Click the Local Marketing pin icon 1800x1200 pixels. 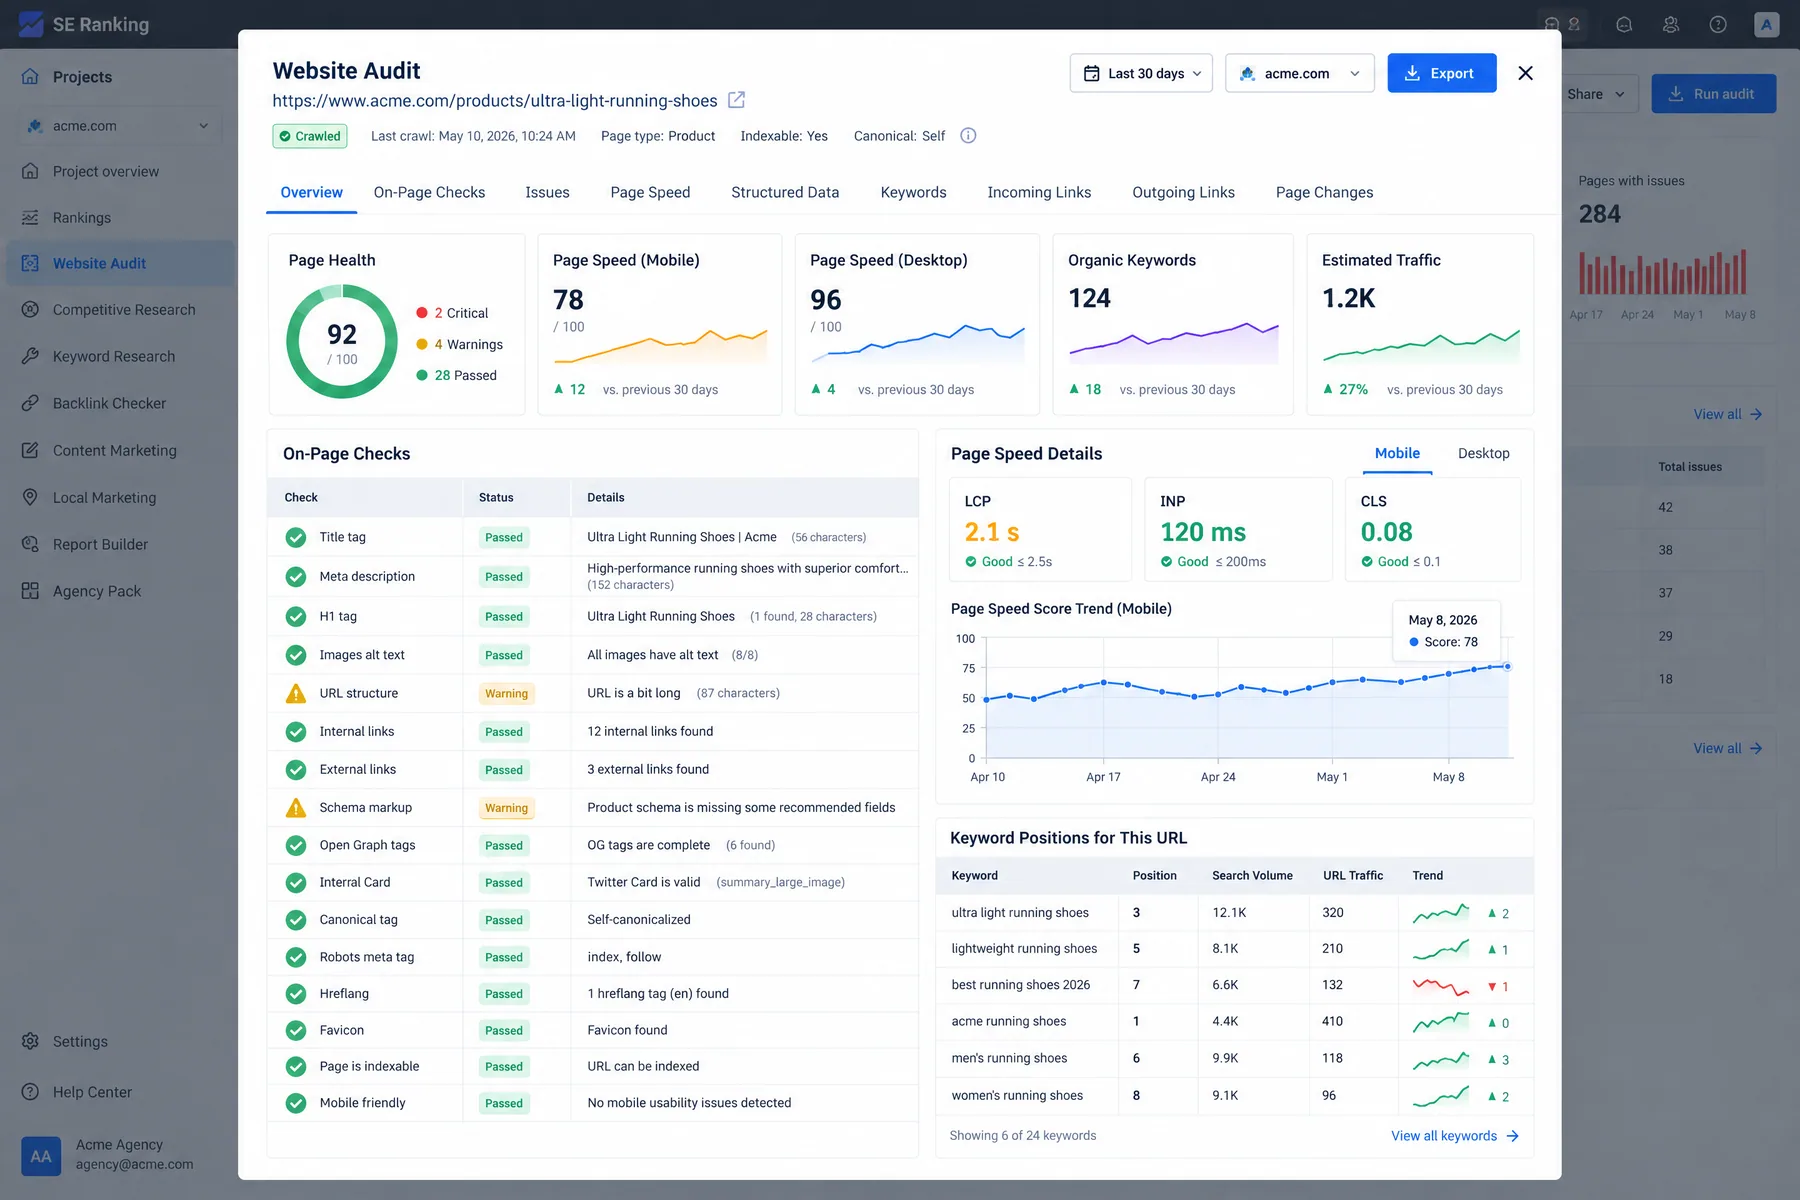pyautogui.click(x=31, y=498)
